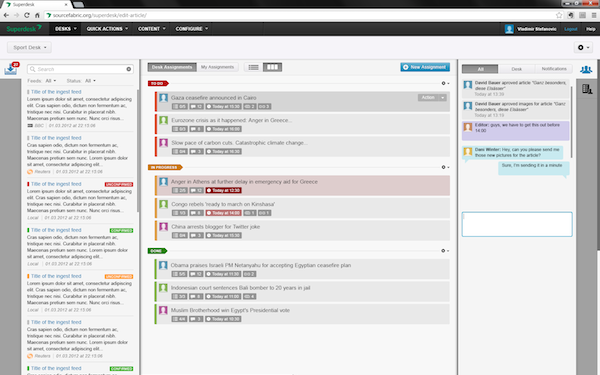This screenshot has width=600, height=375.
Task: Open the Quick Actions dropdown menu
Action: pyautogui.click(x=107, y=29)
